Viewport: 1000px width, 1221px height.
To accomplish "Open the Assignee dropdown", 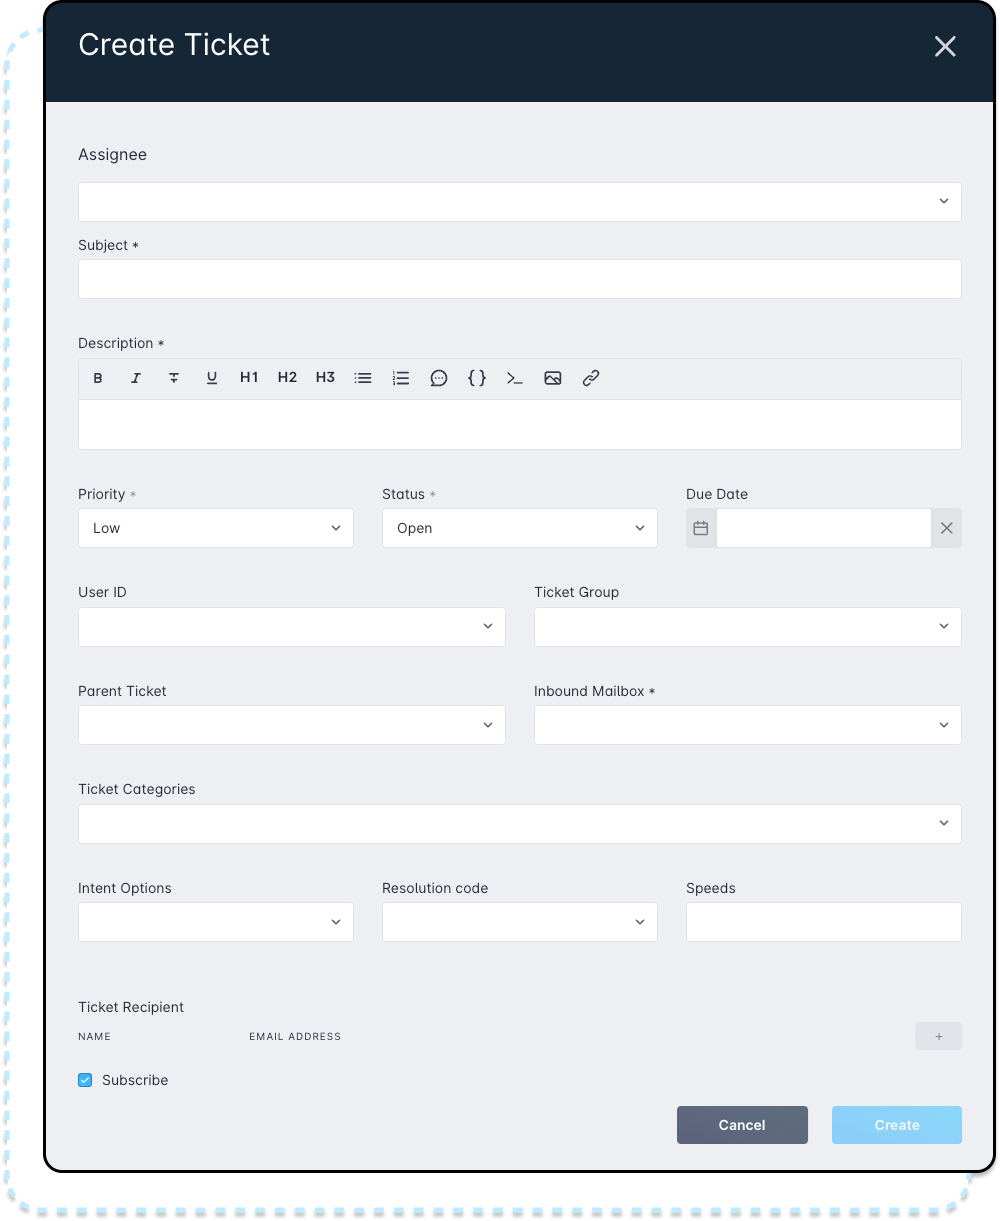I will coord(520,202).
